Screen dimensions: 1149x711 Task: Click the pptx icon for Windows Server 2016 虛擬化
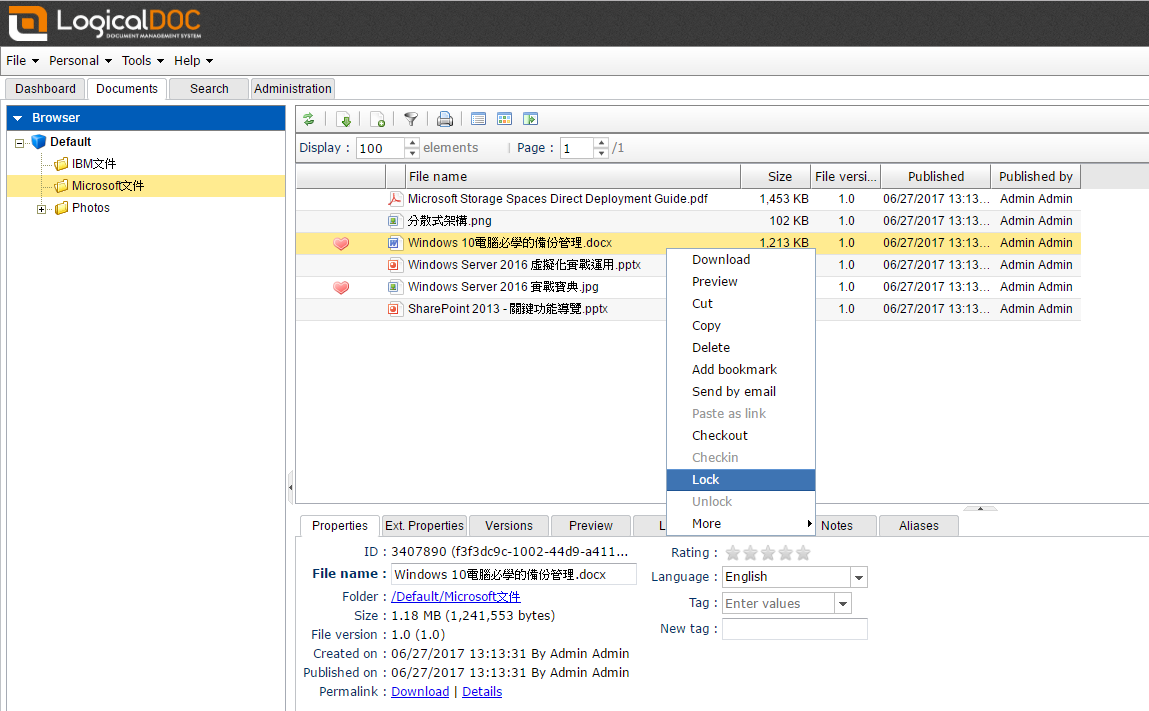395,265
